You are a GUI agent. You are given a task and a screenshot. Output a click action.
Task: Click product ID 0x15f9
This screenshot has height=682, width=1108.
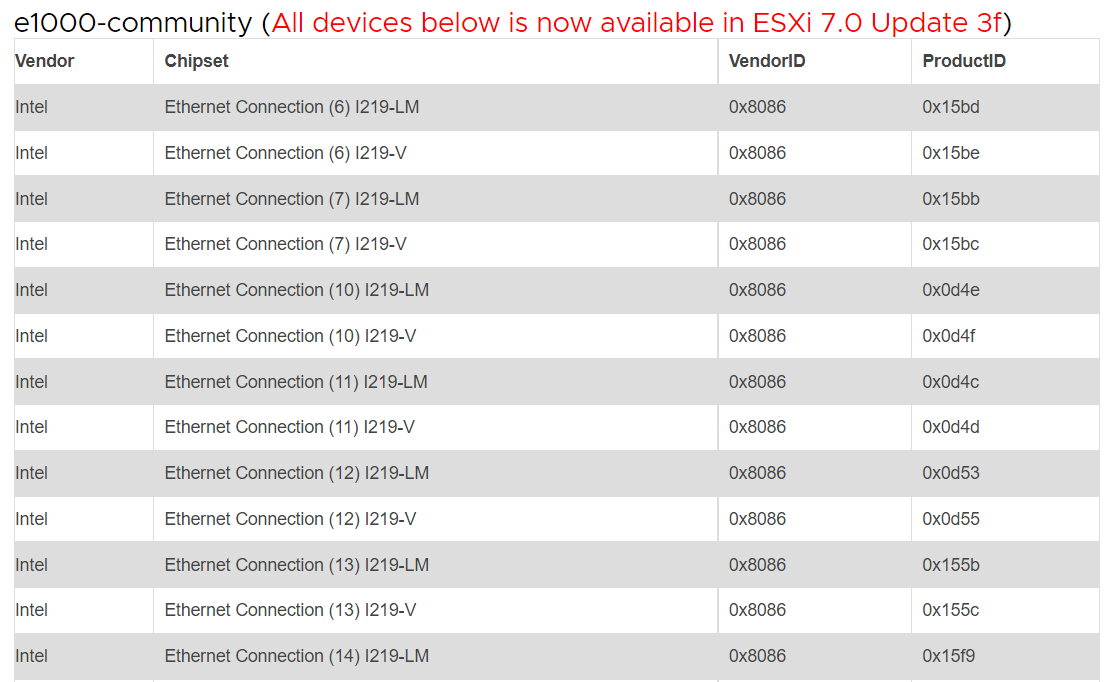click(x=948, y=656)
